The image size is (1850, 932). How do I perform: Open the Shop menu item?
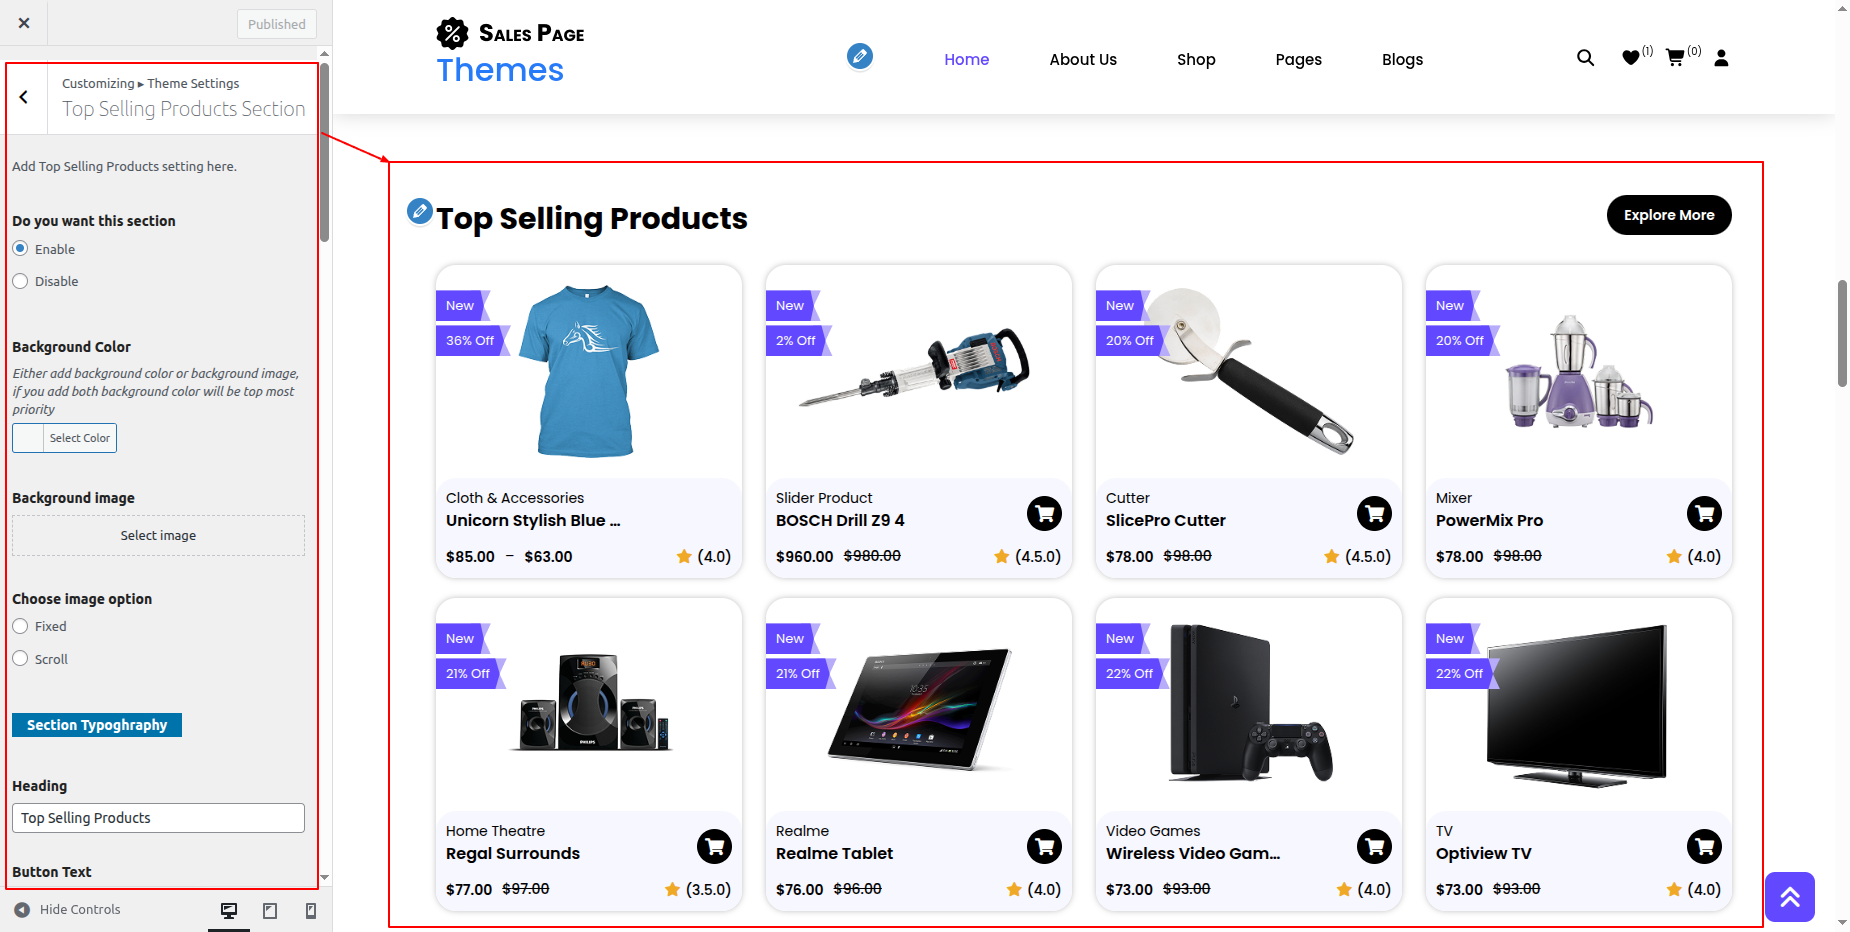coord(1196,60)
